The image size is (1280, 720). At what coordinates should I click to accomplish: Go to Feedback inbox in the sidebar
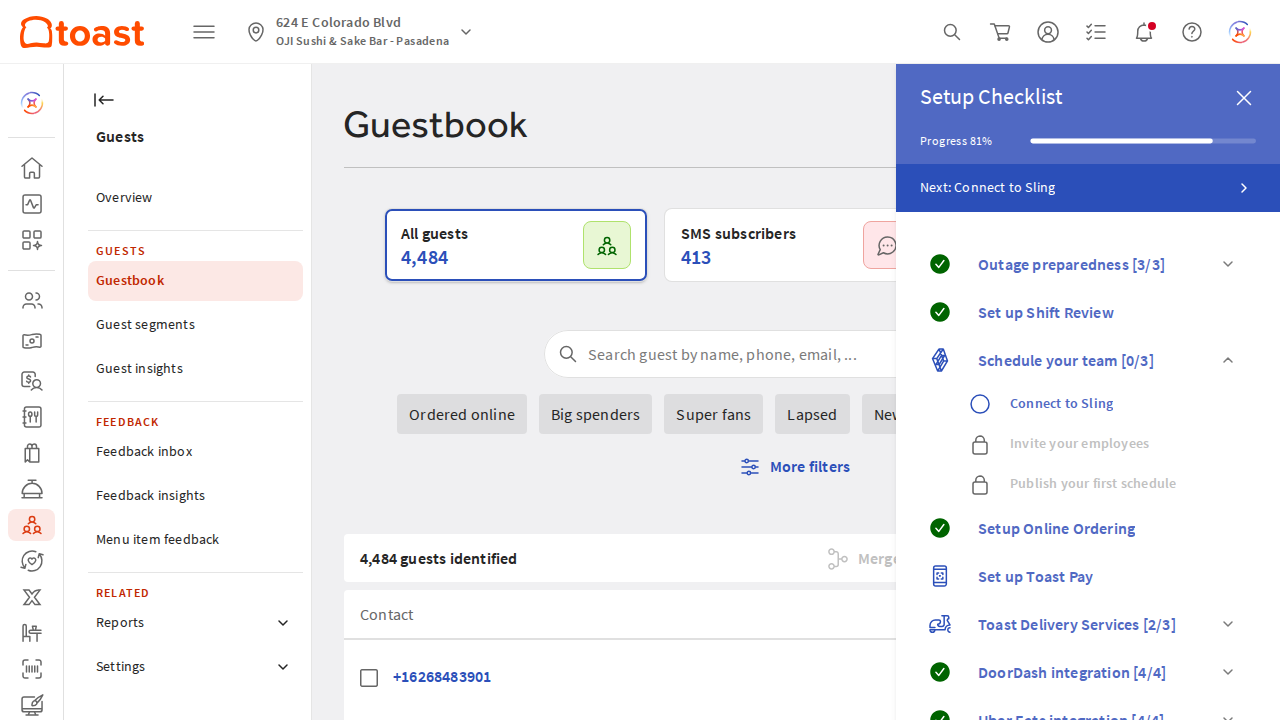pos(144,451)
